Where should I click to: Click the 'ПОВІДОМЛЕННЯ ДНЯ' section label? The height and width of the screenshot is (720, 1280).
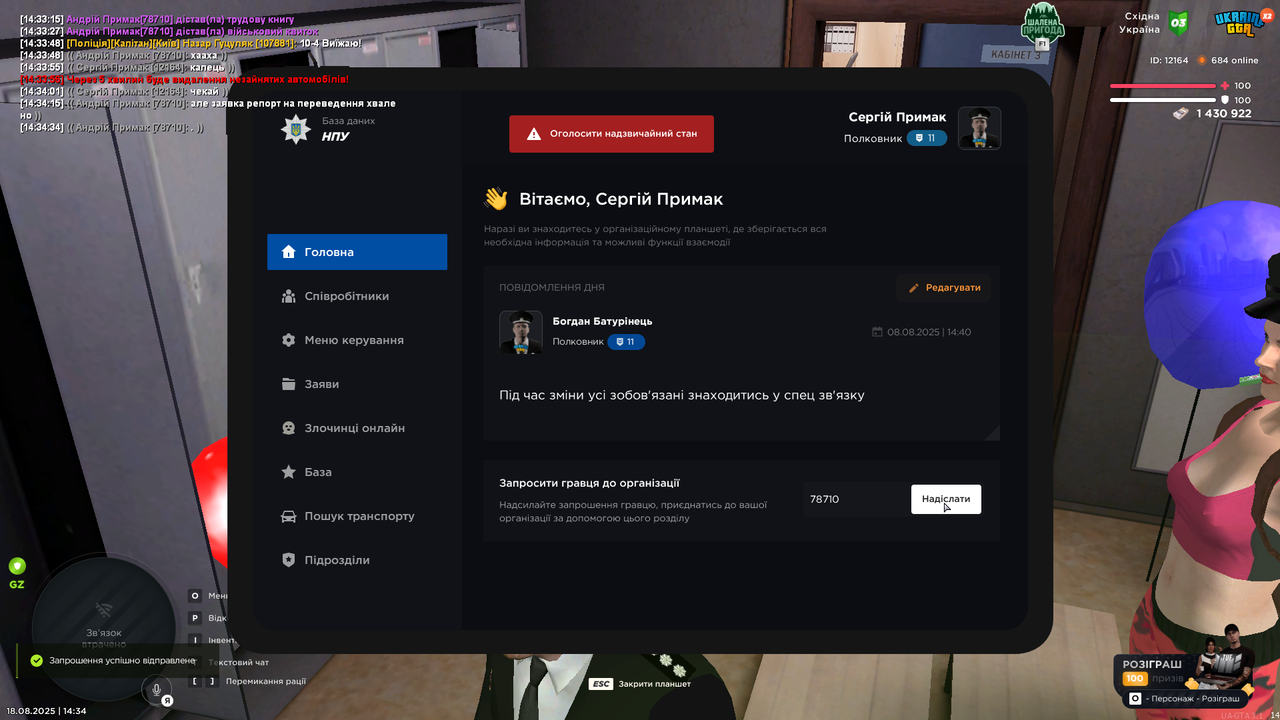pyautogui.click(x=552, y=288)
